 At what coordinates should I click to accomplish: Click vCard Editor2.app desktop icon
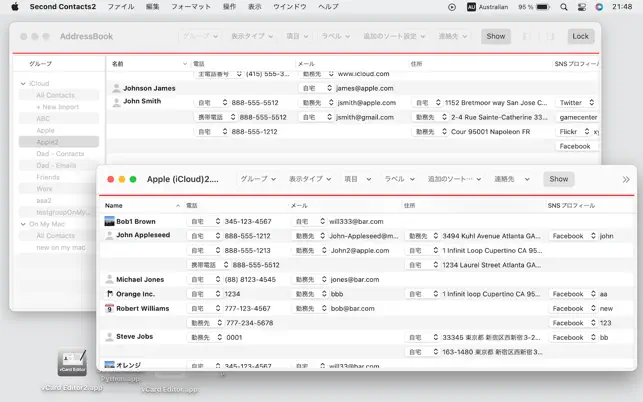(72, 362)
